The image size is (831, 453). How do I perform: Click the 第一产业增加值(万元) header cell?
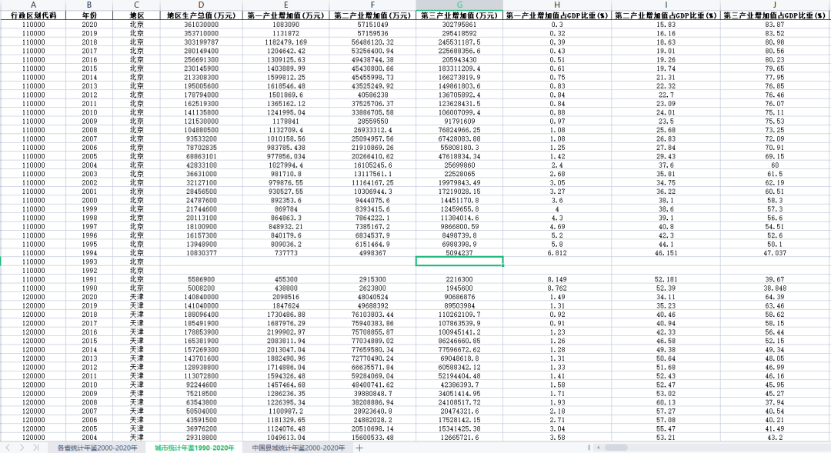(x=286, y=15)
